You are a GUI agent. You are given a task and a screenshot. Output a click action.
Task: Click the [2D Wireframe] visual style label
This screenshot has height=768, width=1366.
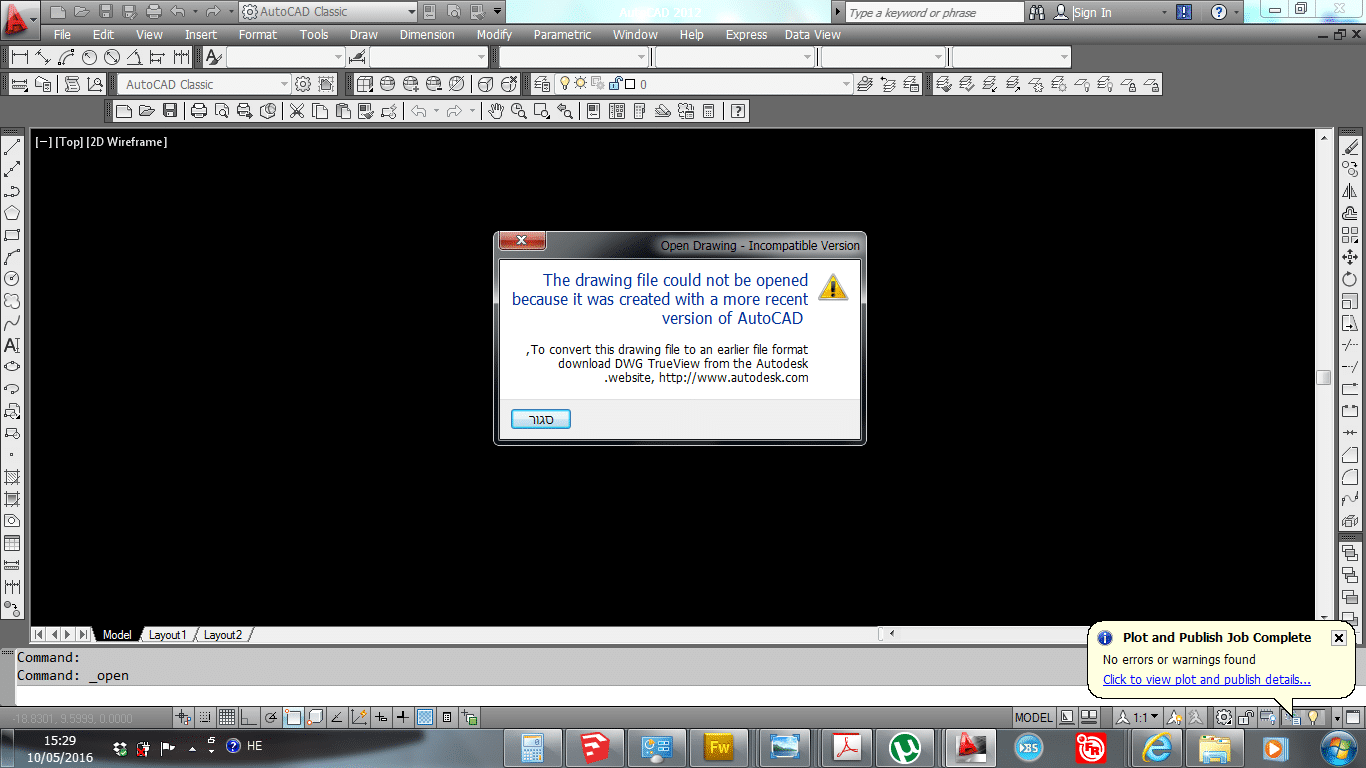[x=126, y=142]
